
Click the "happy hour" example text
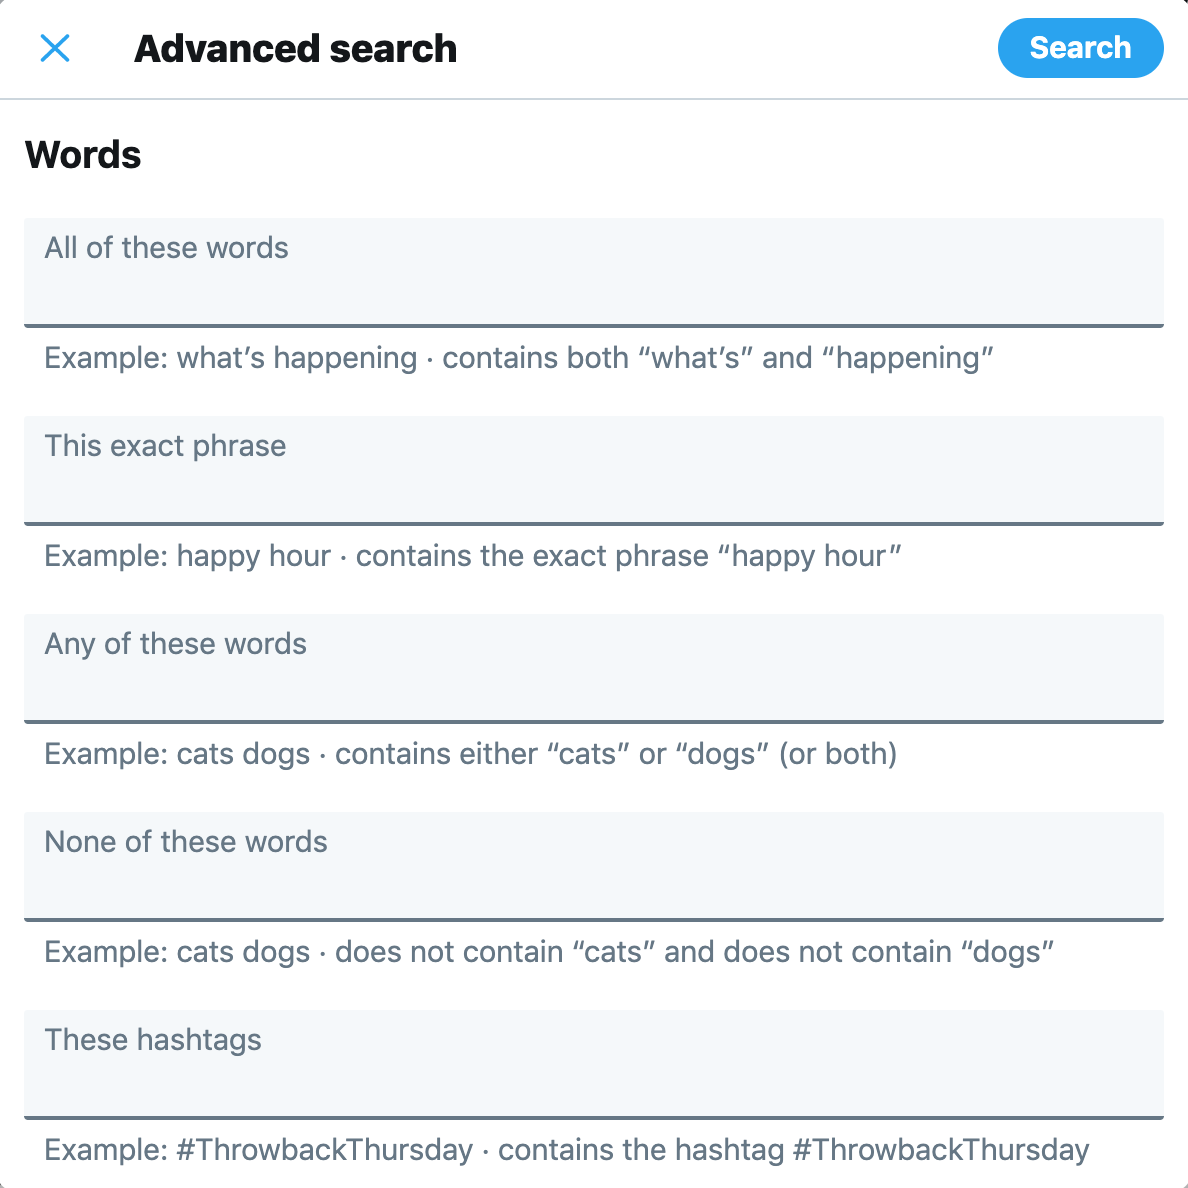(473, 556)
